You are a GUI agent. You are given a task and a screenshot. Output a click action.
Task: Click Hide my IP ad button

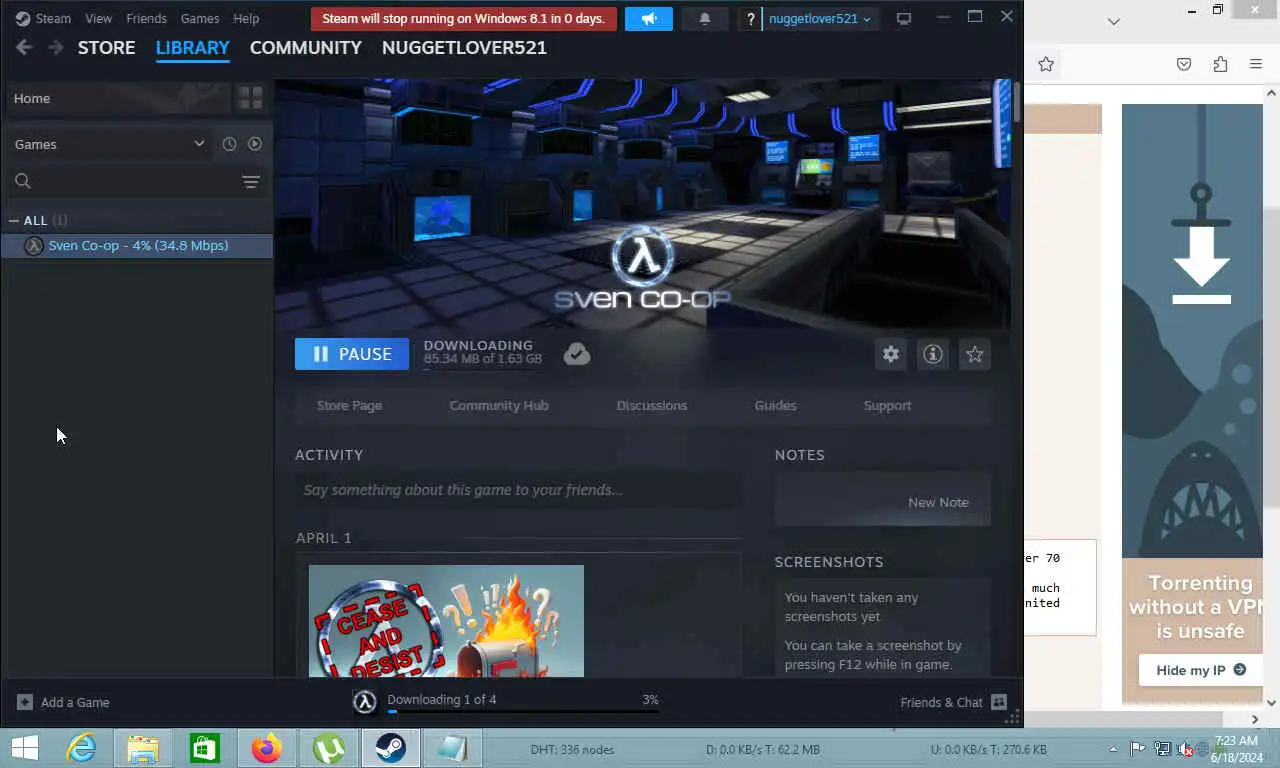1201,670
